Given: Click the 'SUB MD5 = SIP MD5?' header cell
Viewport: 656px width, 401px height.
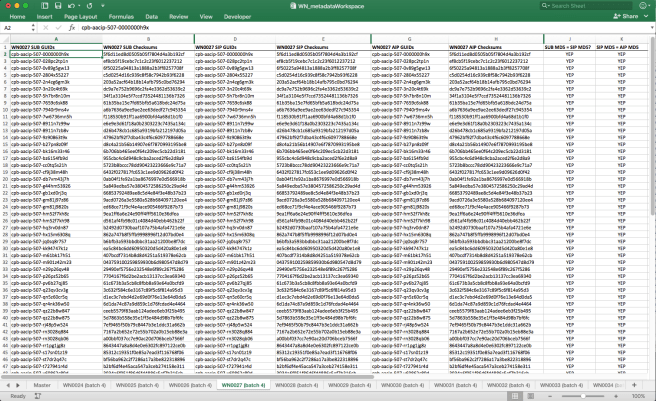Looking at the screenshot, I should (x=569, y=47).
